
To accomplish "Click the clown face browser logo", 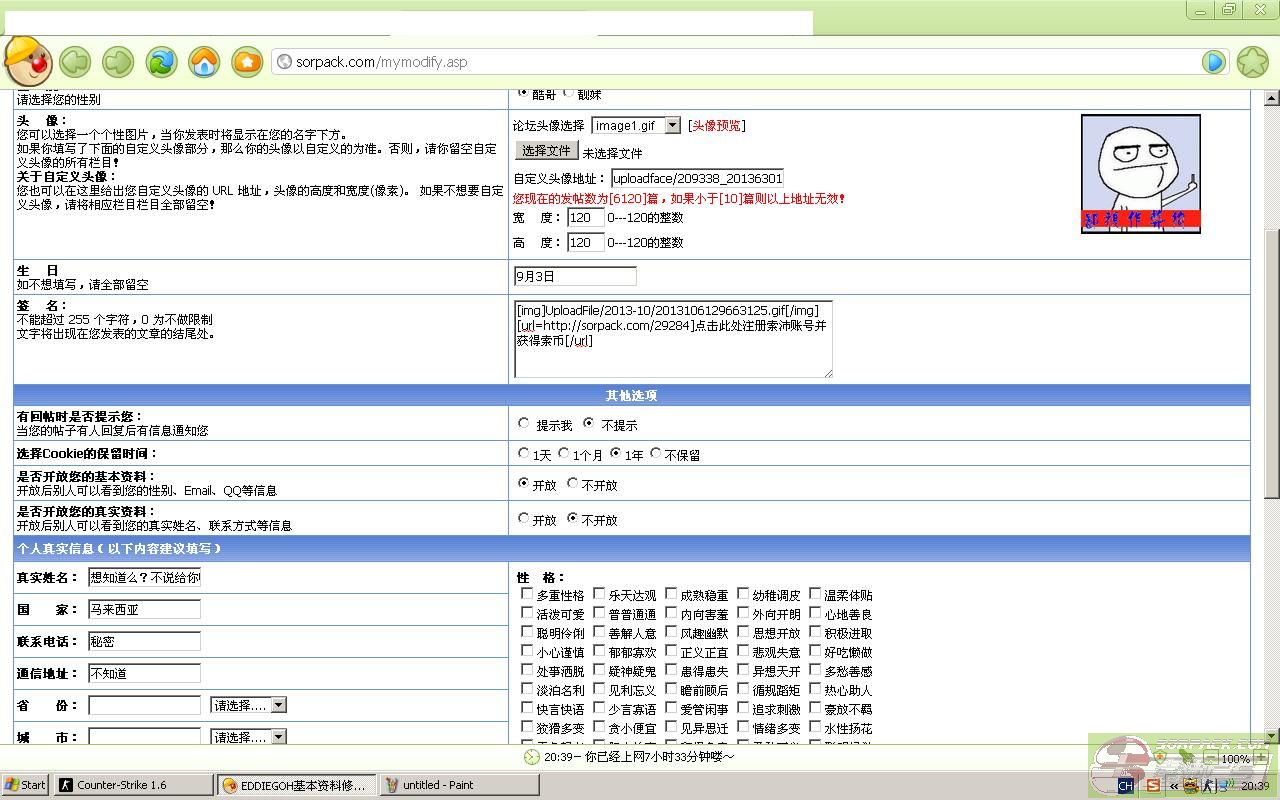I will click(27, 60).
